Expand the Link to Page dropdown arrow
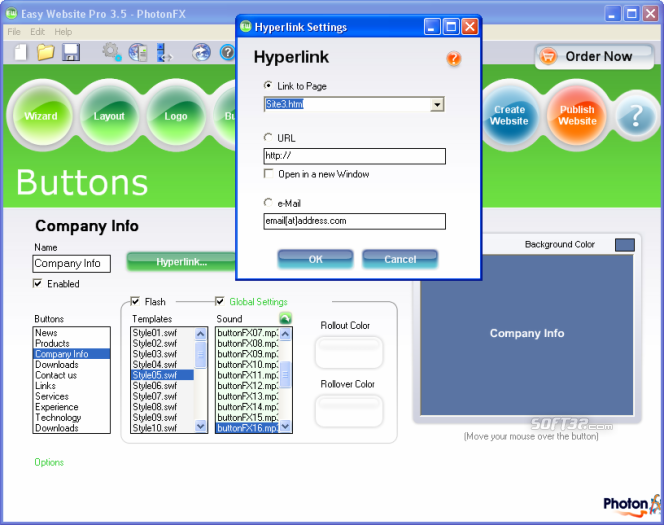This screenshot has width=664, height=525. (x=437, y=104)
